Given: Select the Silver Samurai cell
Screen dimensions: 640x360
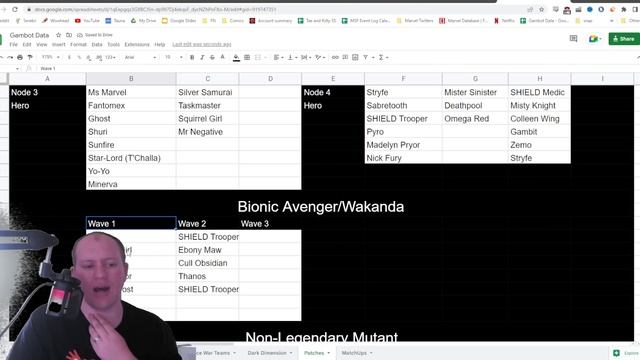Looking at the screenshot, I should coord(207,92).
